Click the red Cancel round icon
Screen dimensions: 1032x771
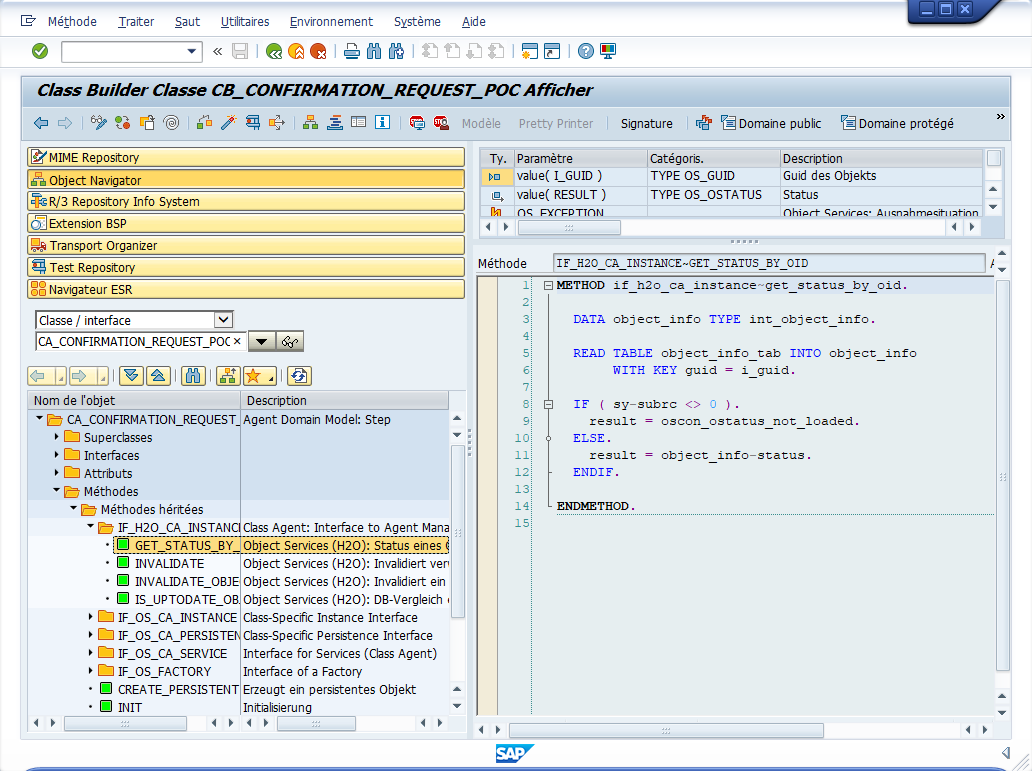coord(319,51)
